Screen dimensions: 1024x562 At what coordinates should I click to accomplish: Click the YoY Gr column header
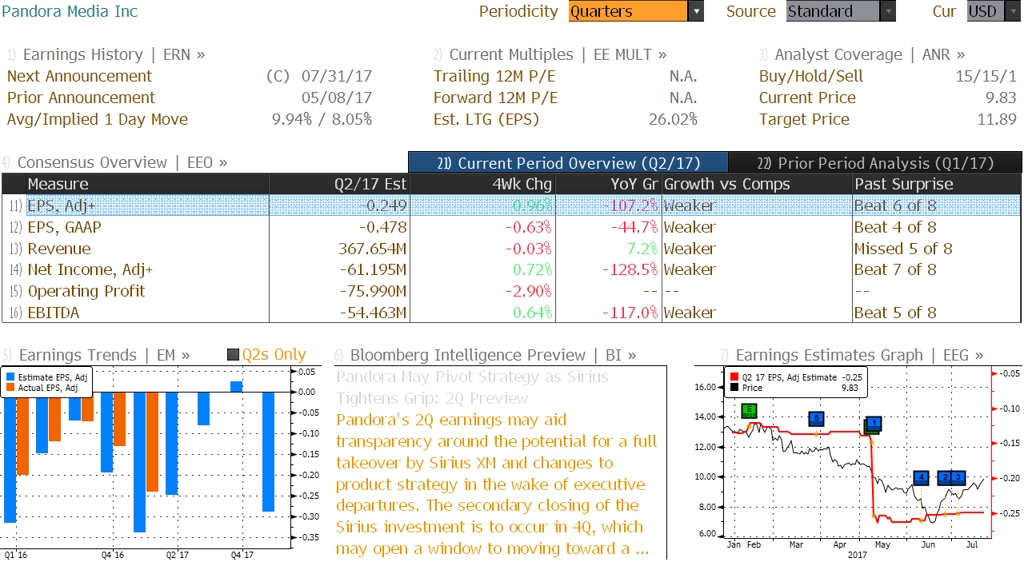(608, 184)
